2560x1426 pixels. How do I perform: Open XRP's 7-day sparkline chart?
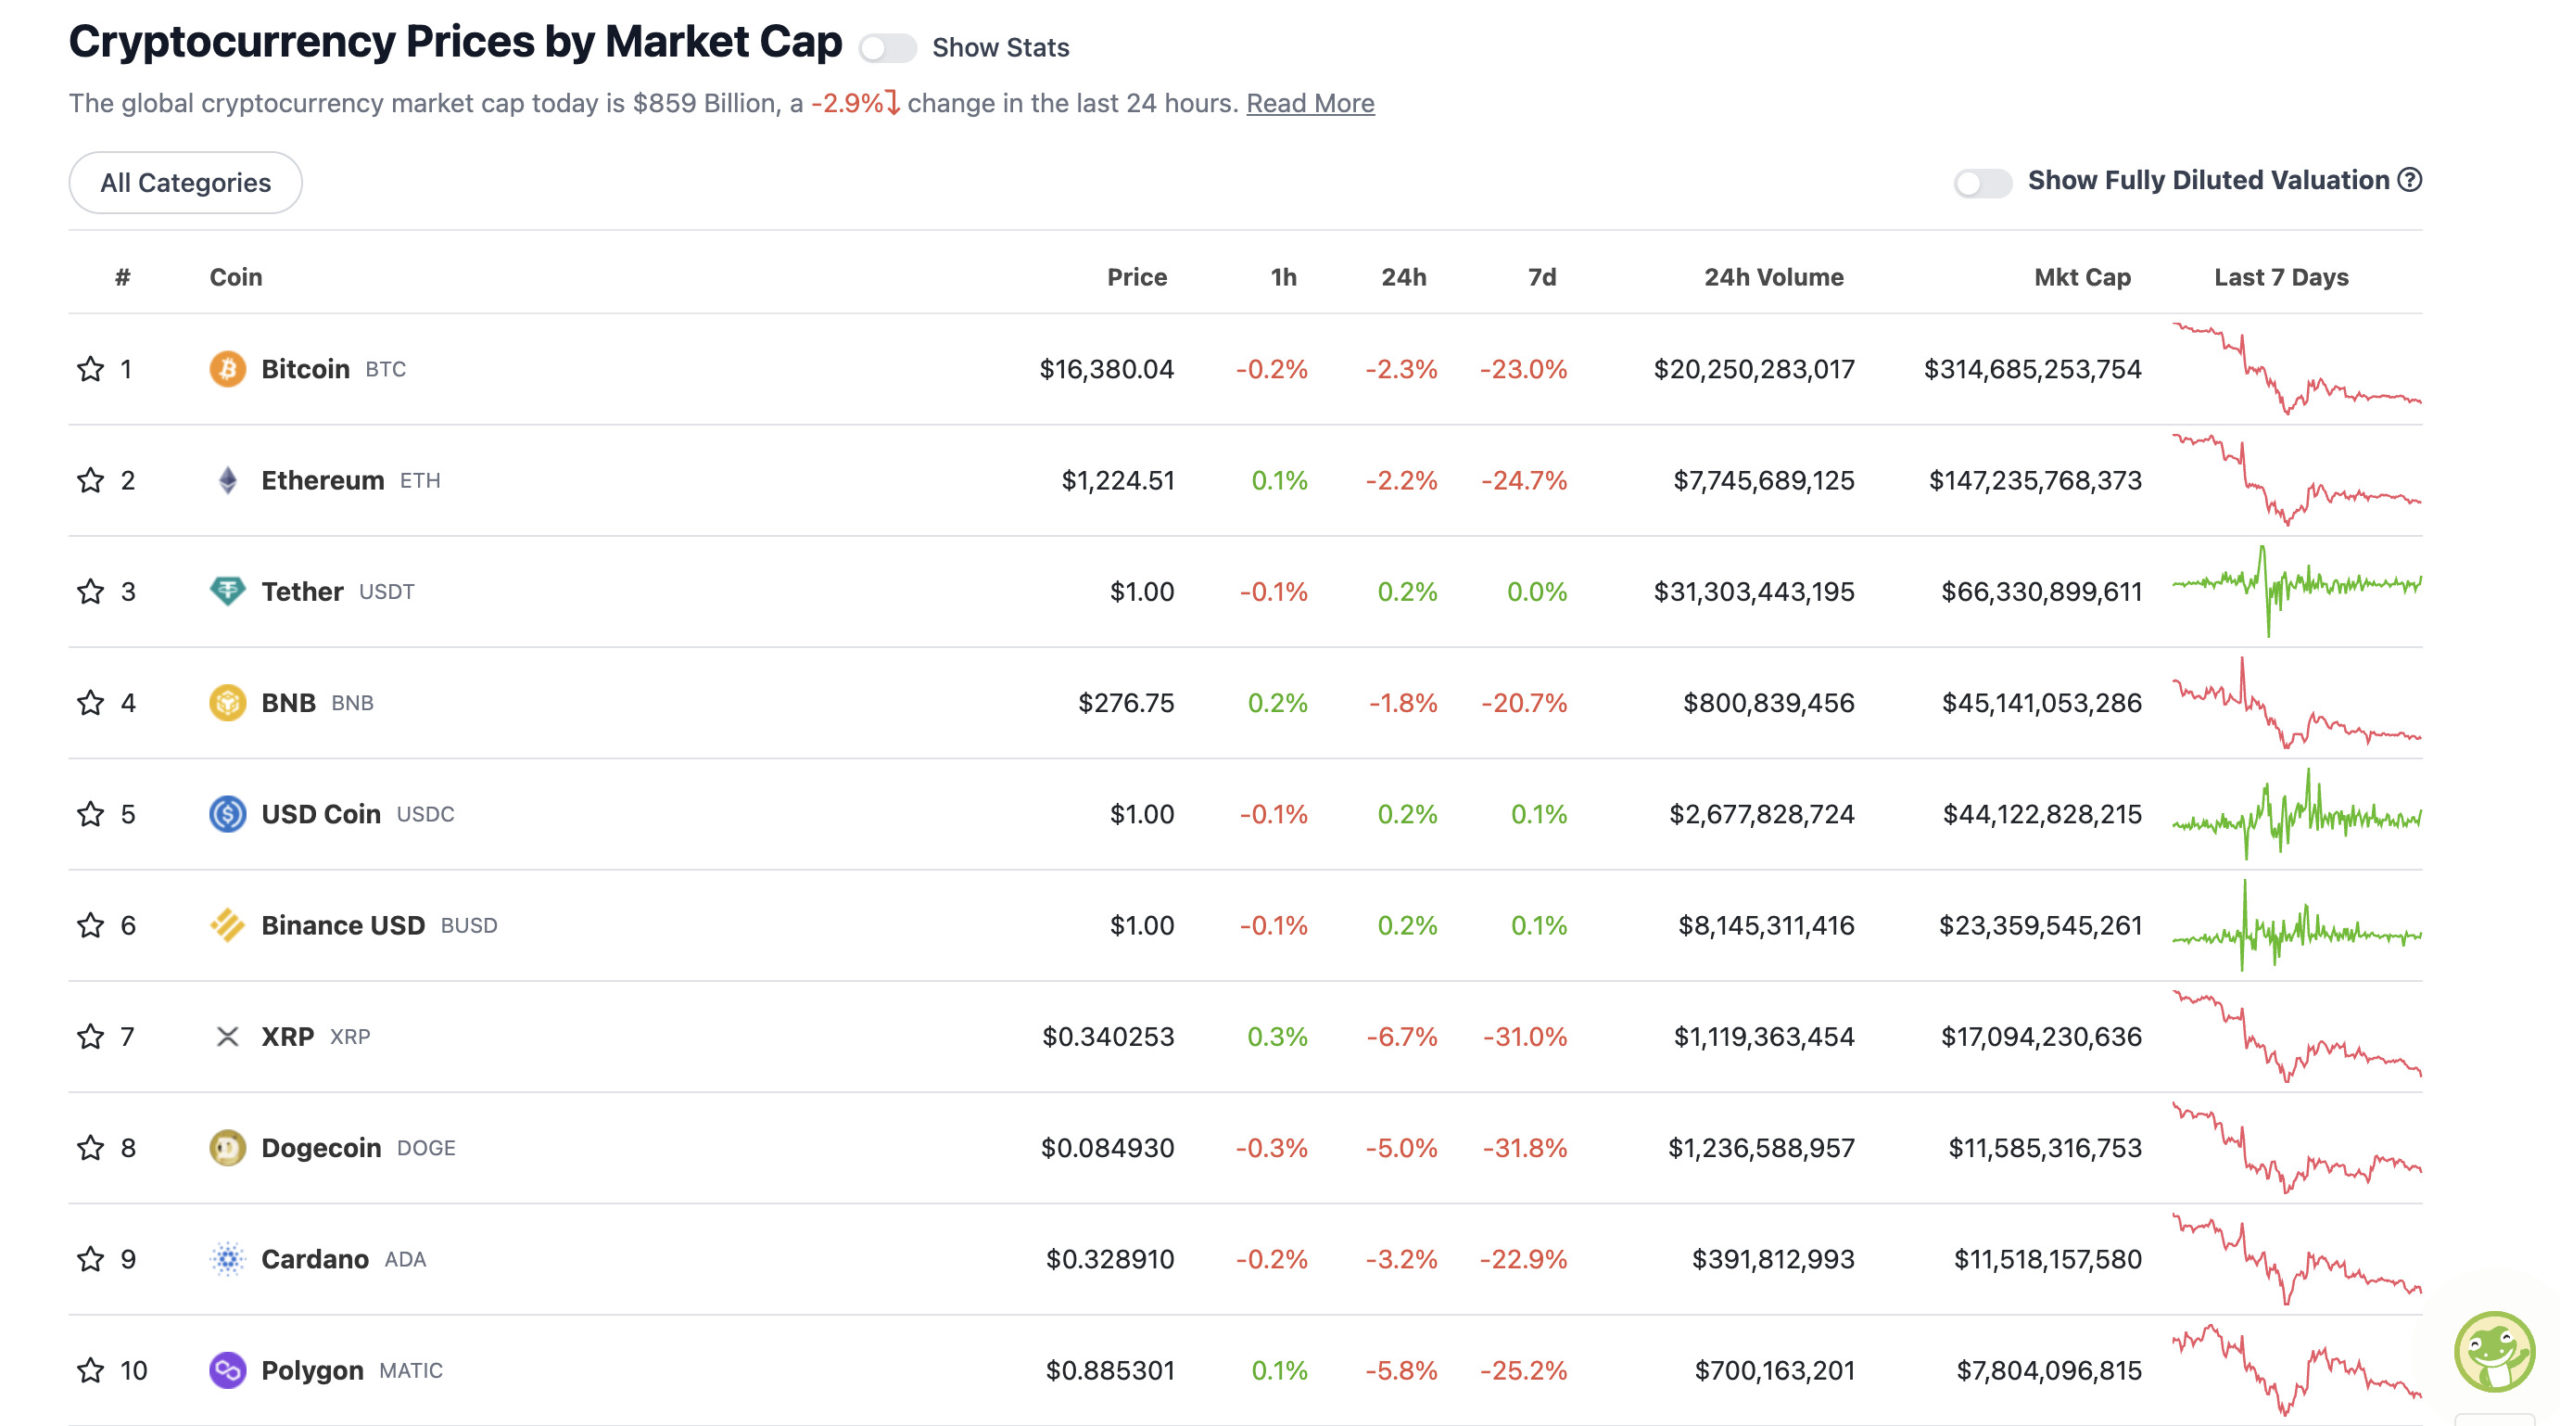click(x=2296, y=1036)
